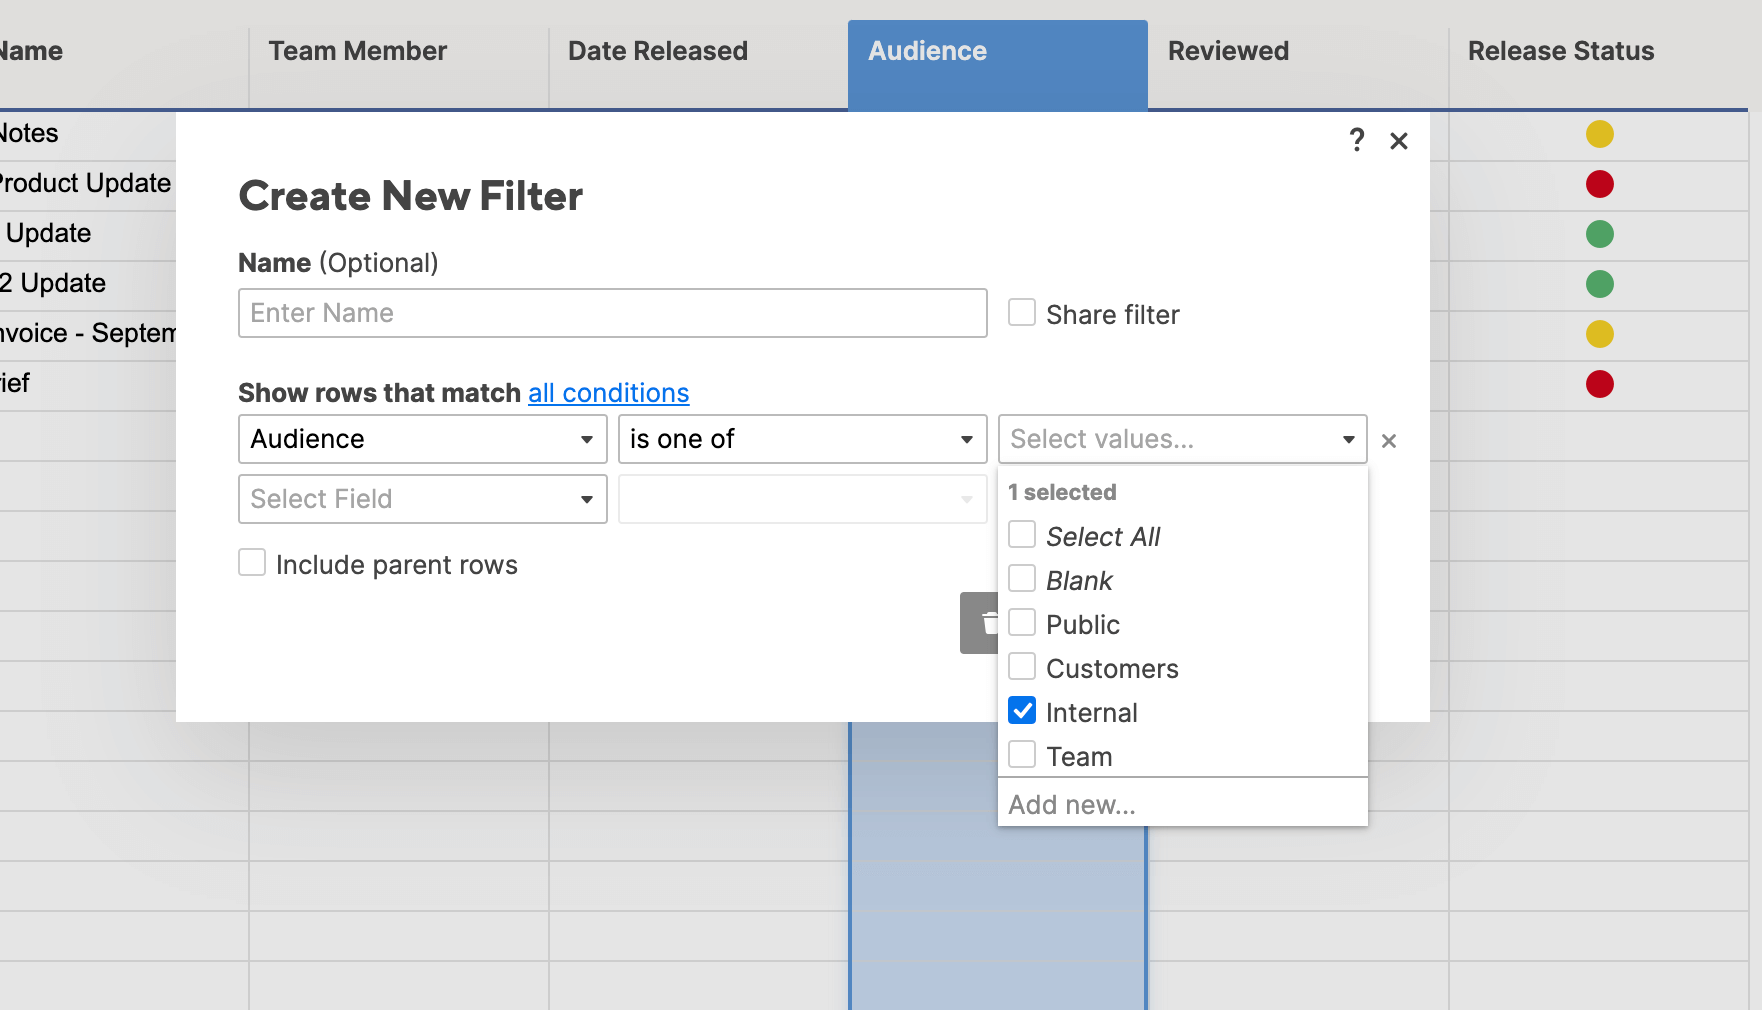Click the red Release Status dot
This screenshot has height=1010, width=1762.
click(x=1601, y=184)
